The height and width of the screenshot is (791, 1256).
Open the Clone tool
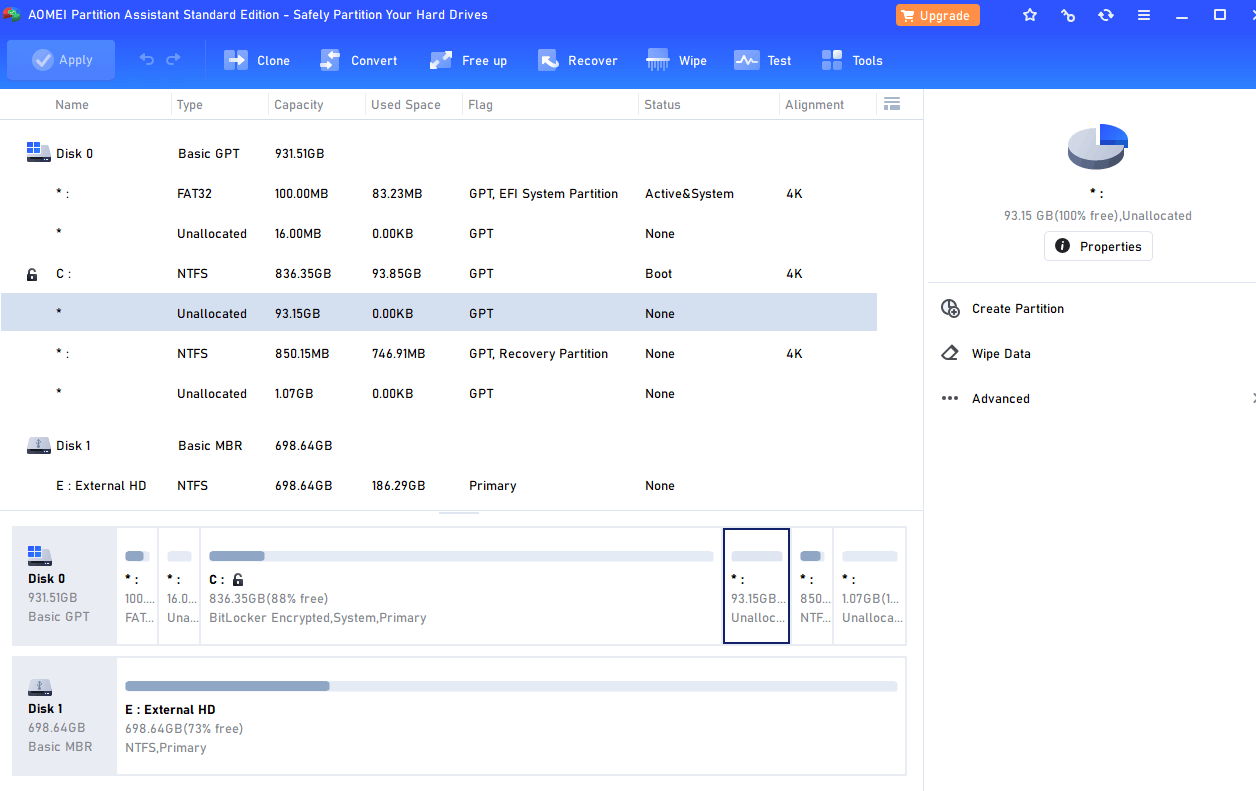point(257,60)
